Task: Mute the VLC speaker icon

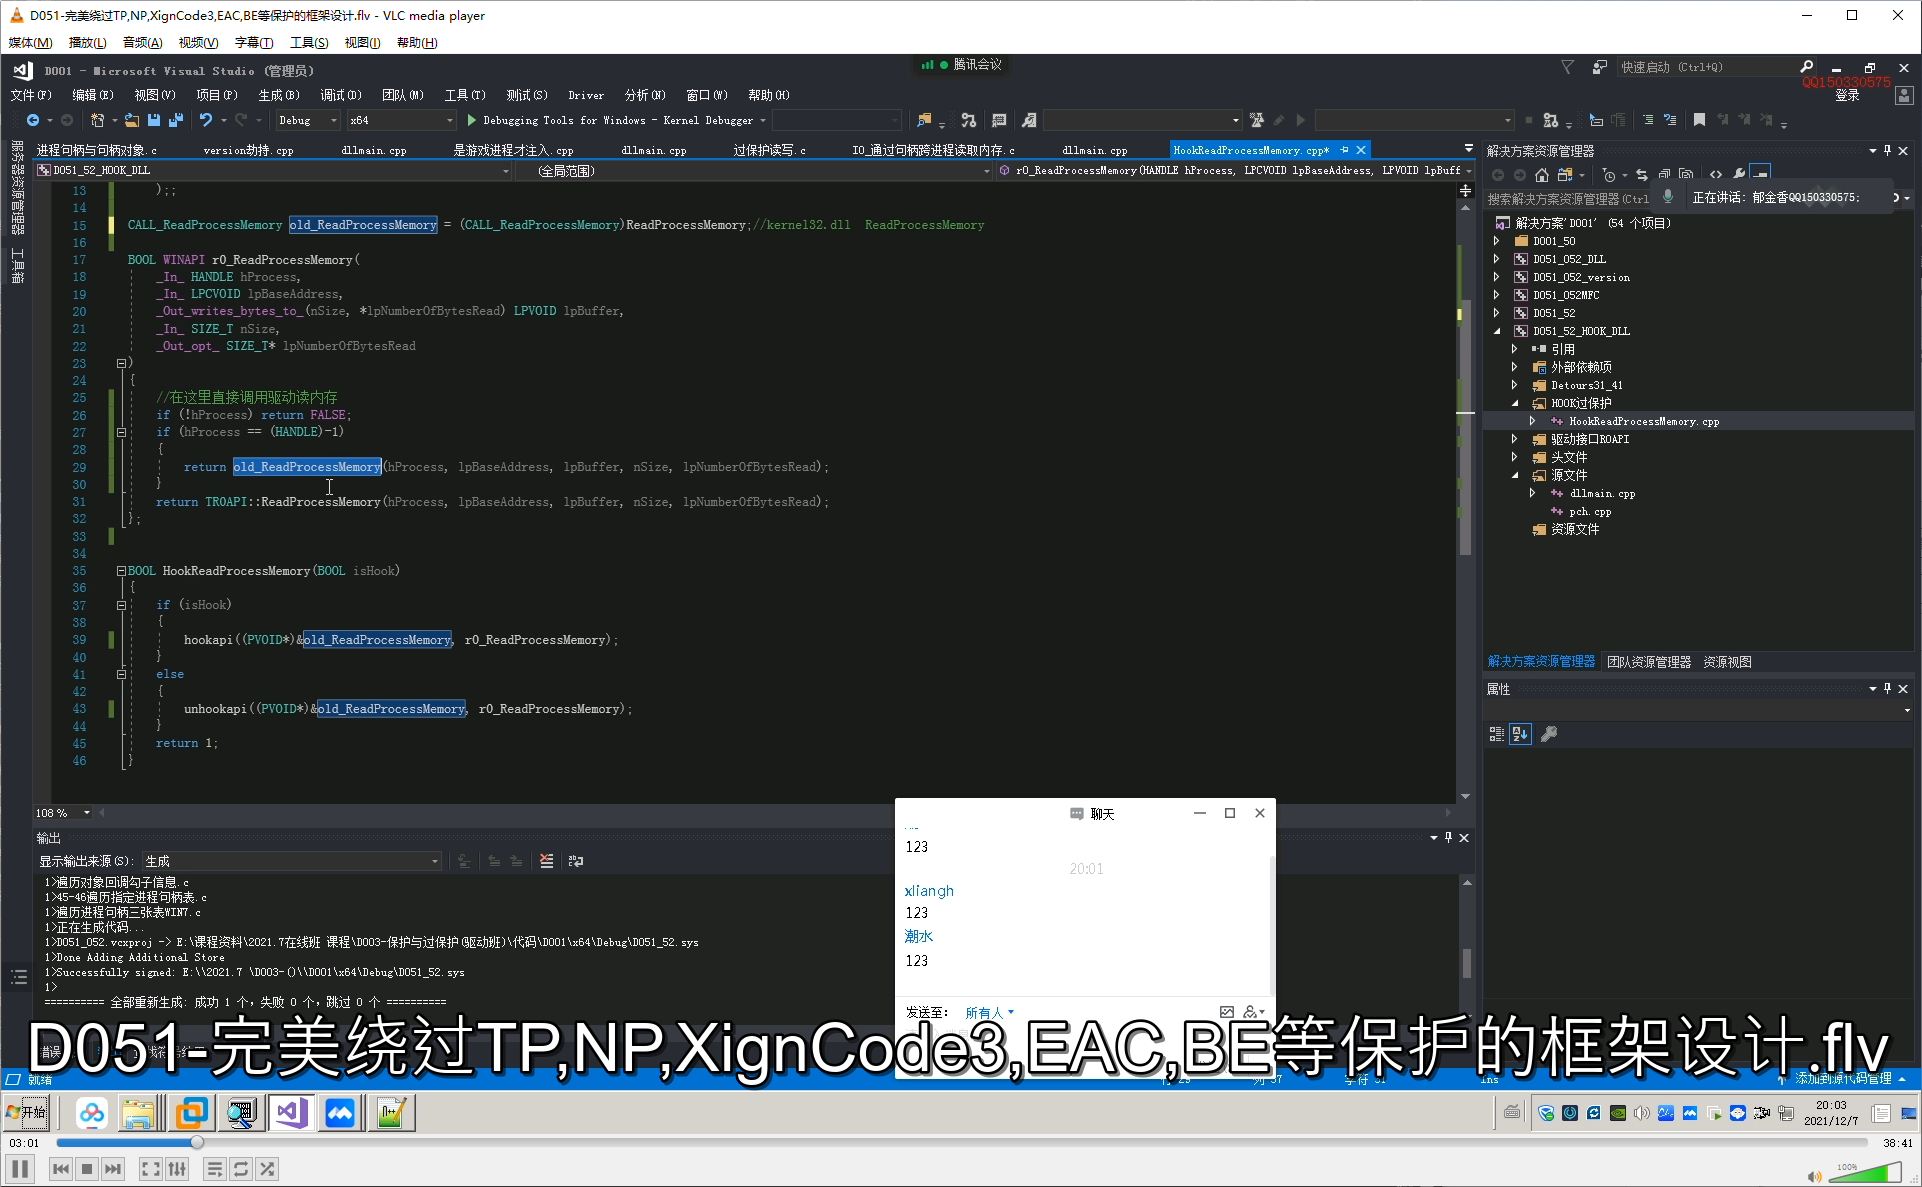Action: click(1814, 1176)
